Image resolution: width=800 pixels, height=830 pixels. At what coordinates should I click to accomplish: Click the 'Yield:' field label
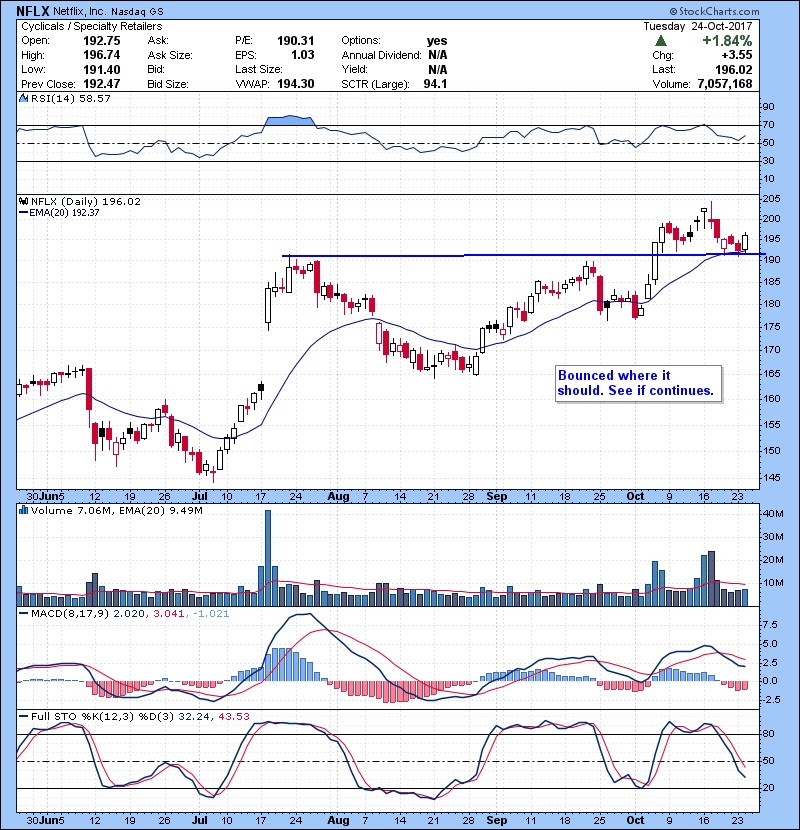(x=355, y=69)
